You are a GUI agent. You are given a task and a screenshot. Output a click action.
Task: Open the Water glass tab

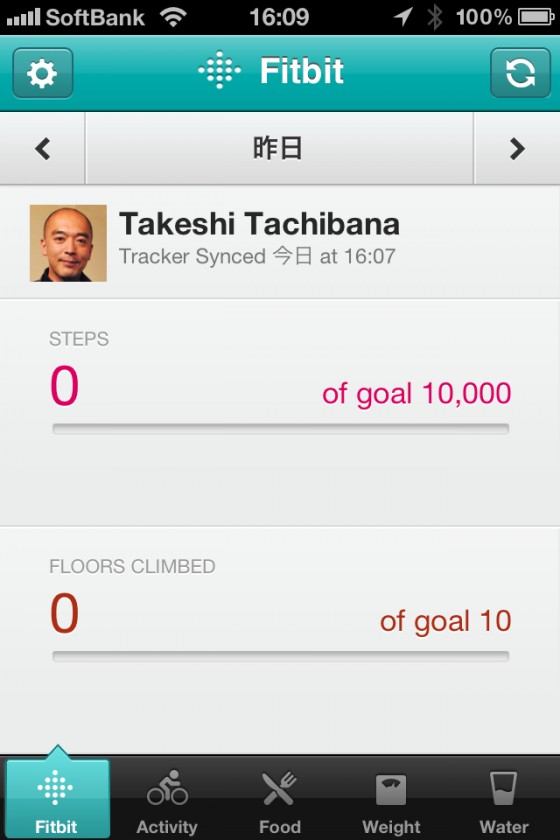(x=504, y=800)
